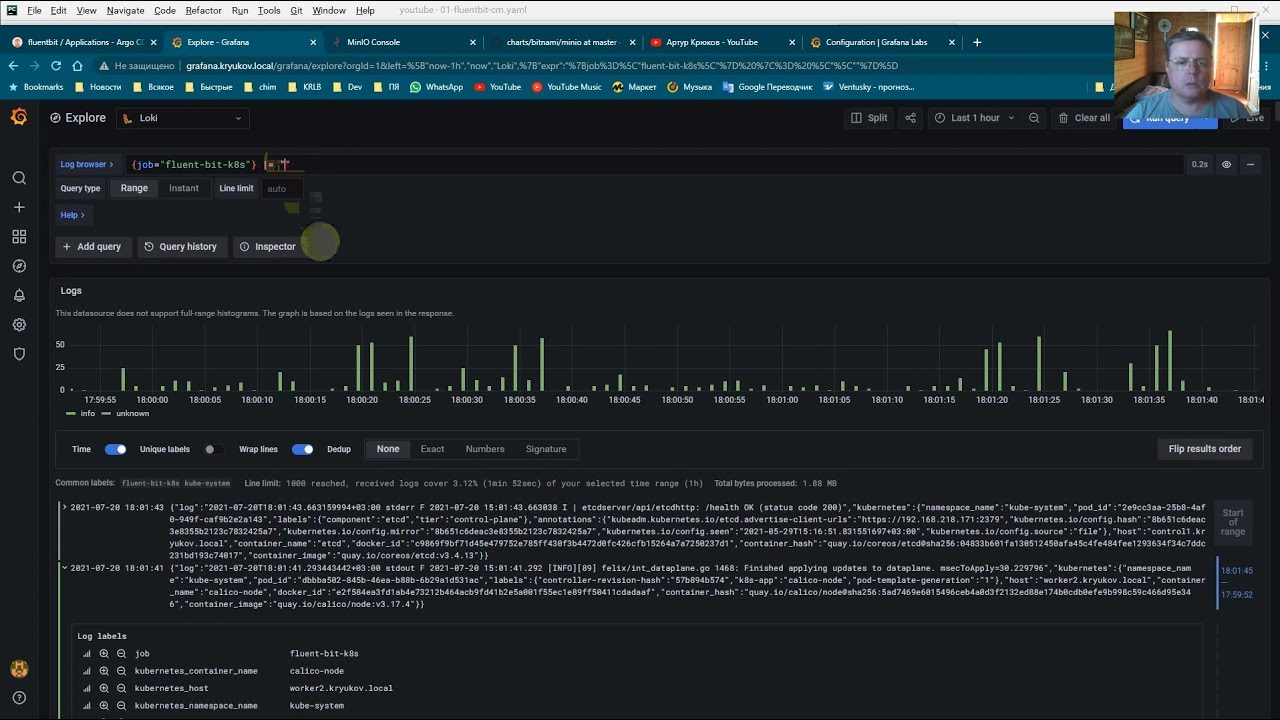Open the Configuration gear icon in sidebar
Image resolution: width=1280 pixels, height=720 pixels.
coord(19,325)
